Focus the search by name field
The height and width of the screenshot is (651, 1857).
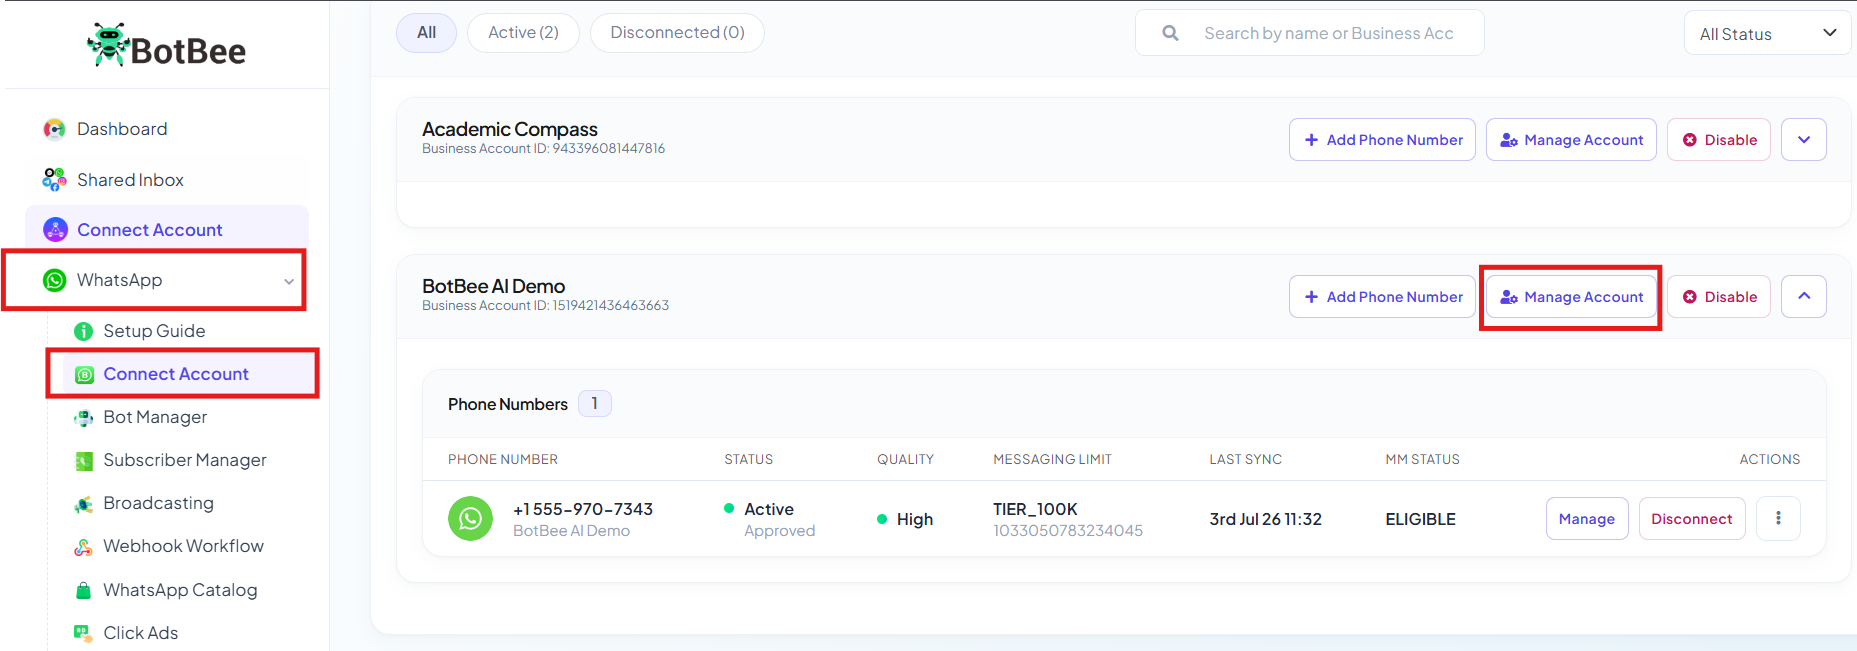click(1310, 33)
